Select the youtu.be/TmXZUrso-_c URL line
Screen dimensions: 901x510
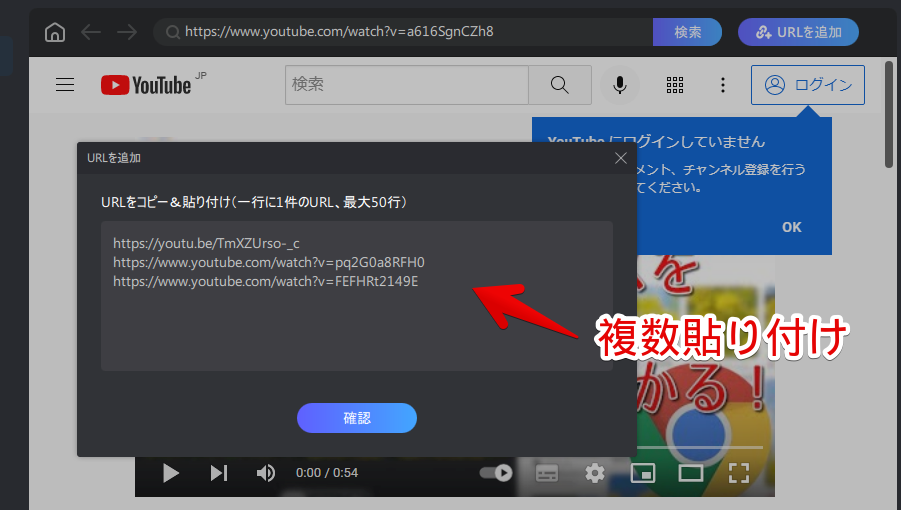[206, 243]
